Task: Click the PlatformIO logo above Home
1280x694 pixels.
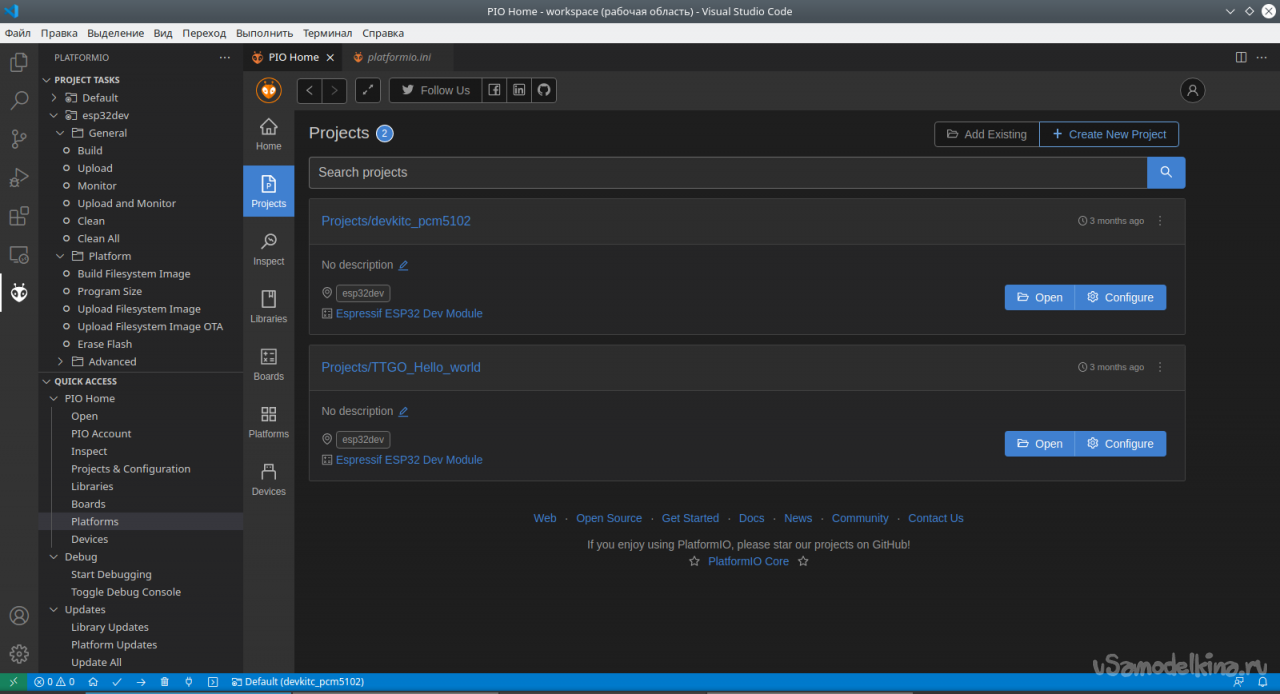Action: point(269,90)
